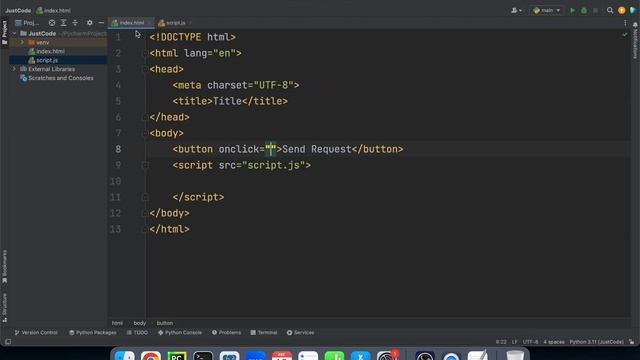Image resolution: width=640 pixels, height=360 pixels.
Task: Click the Project tool window stripe button
Action: pos(4,33)
